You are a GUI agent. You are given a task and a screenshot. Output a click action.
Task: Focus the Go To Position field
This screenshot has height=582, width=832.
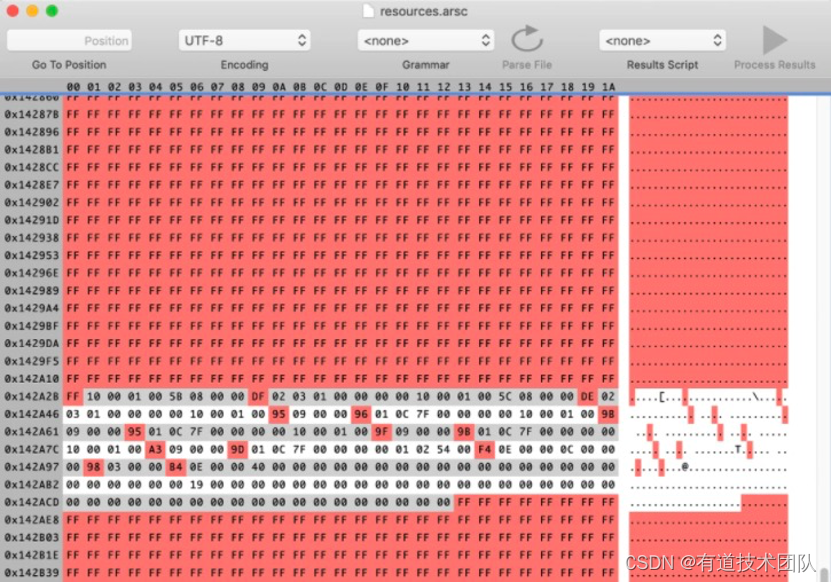tap(70, 41)
